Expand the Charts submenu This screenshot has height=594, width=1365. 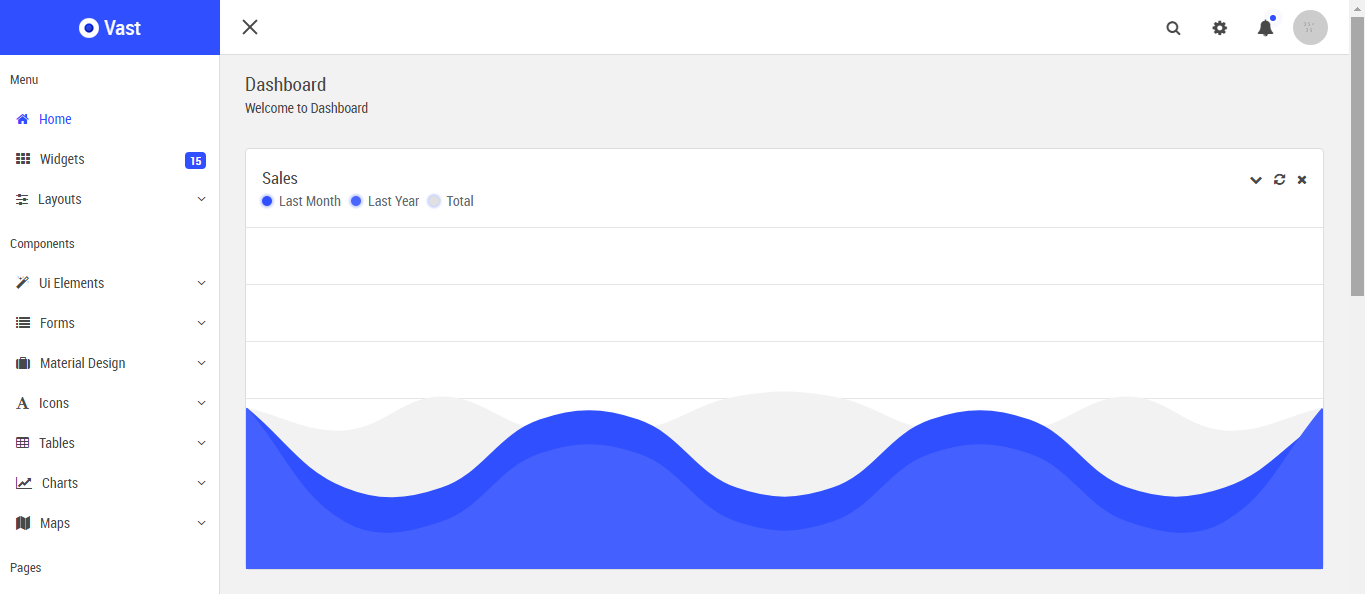(201, 483)
